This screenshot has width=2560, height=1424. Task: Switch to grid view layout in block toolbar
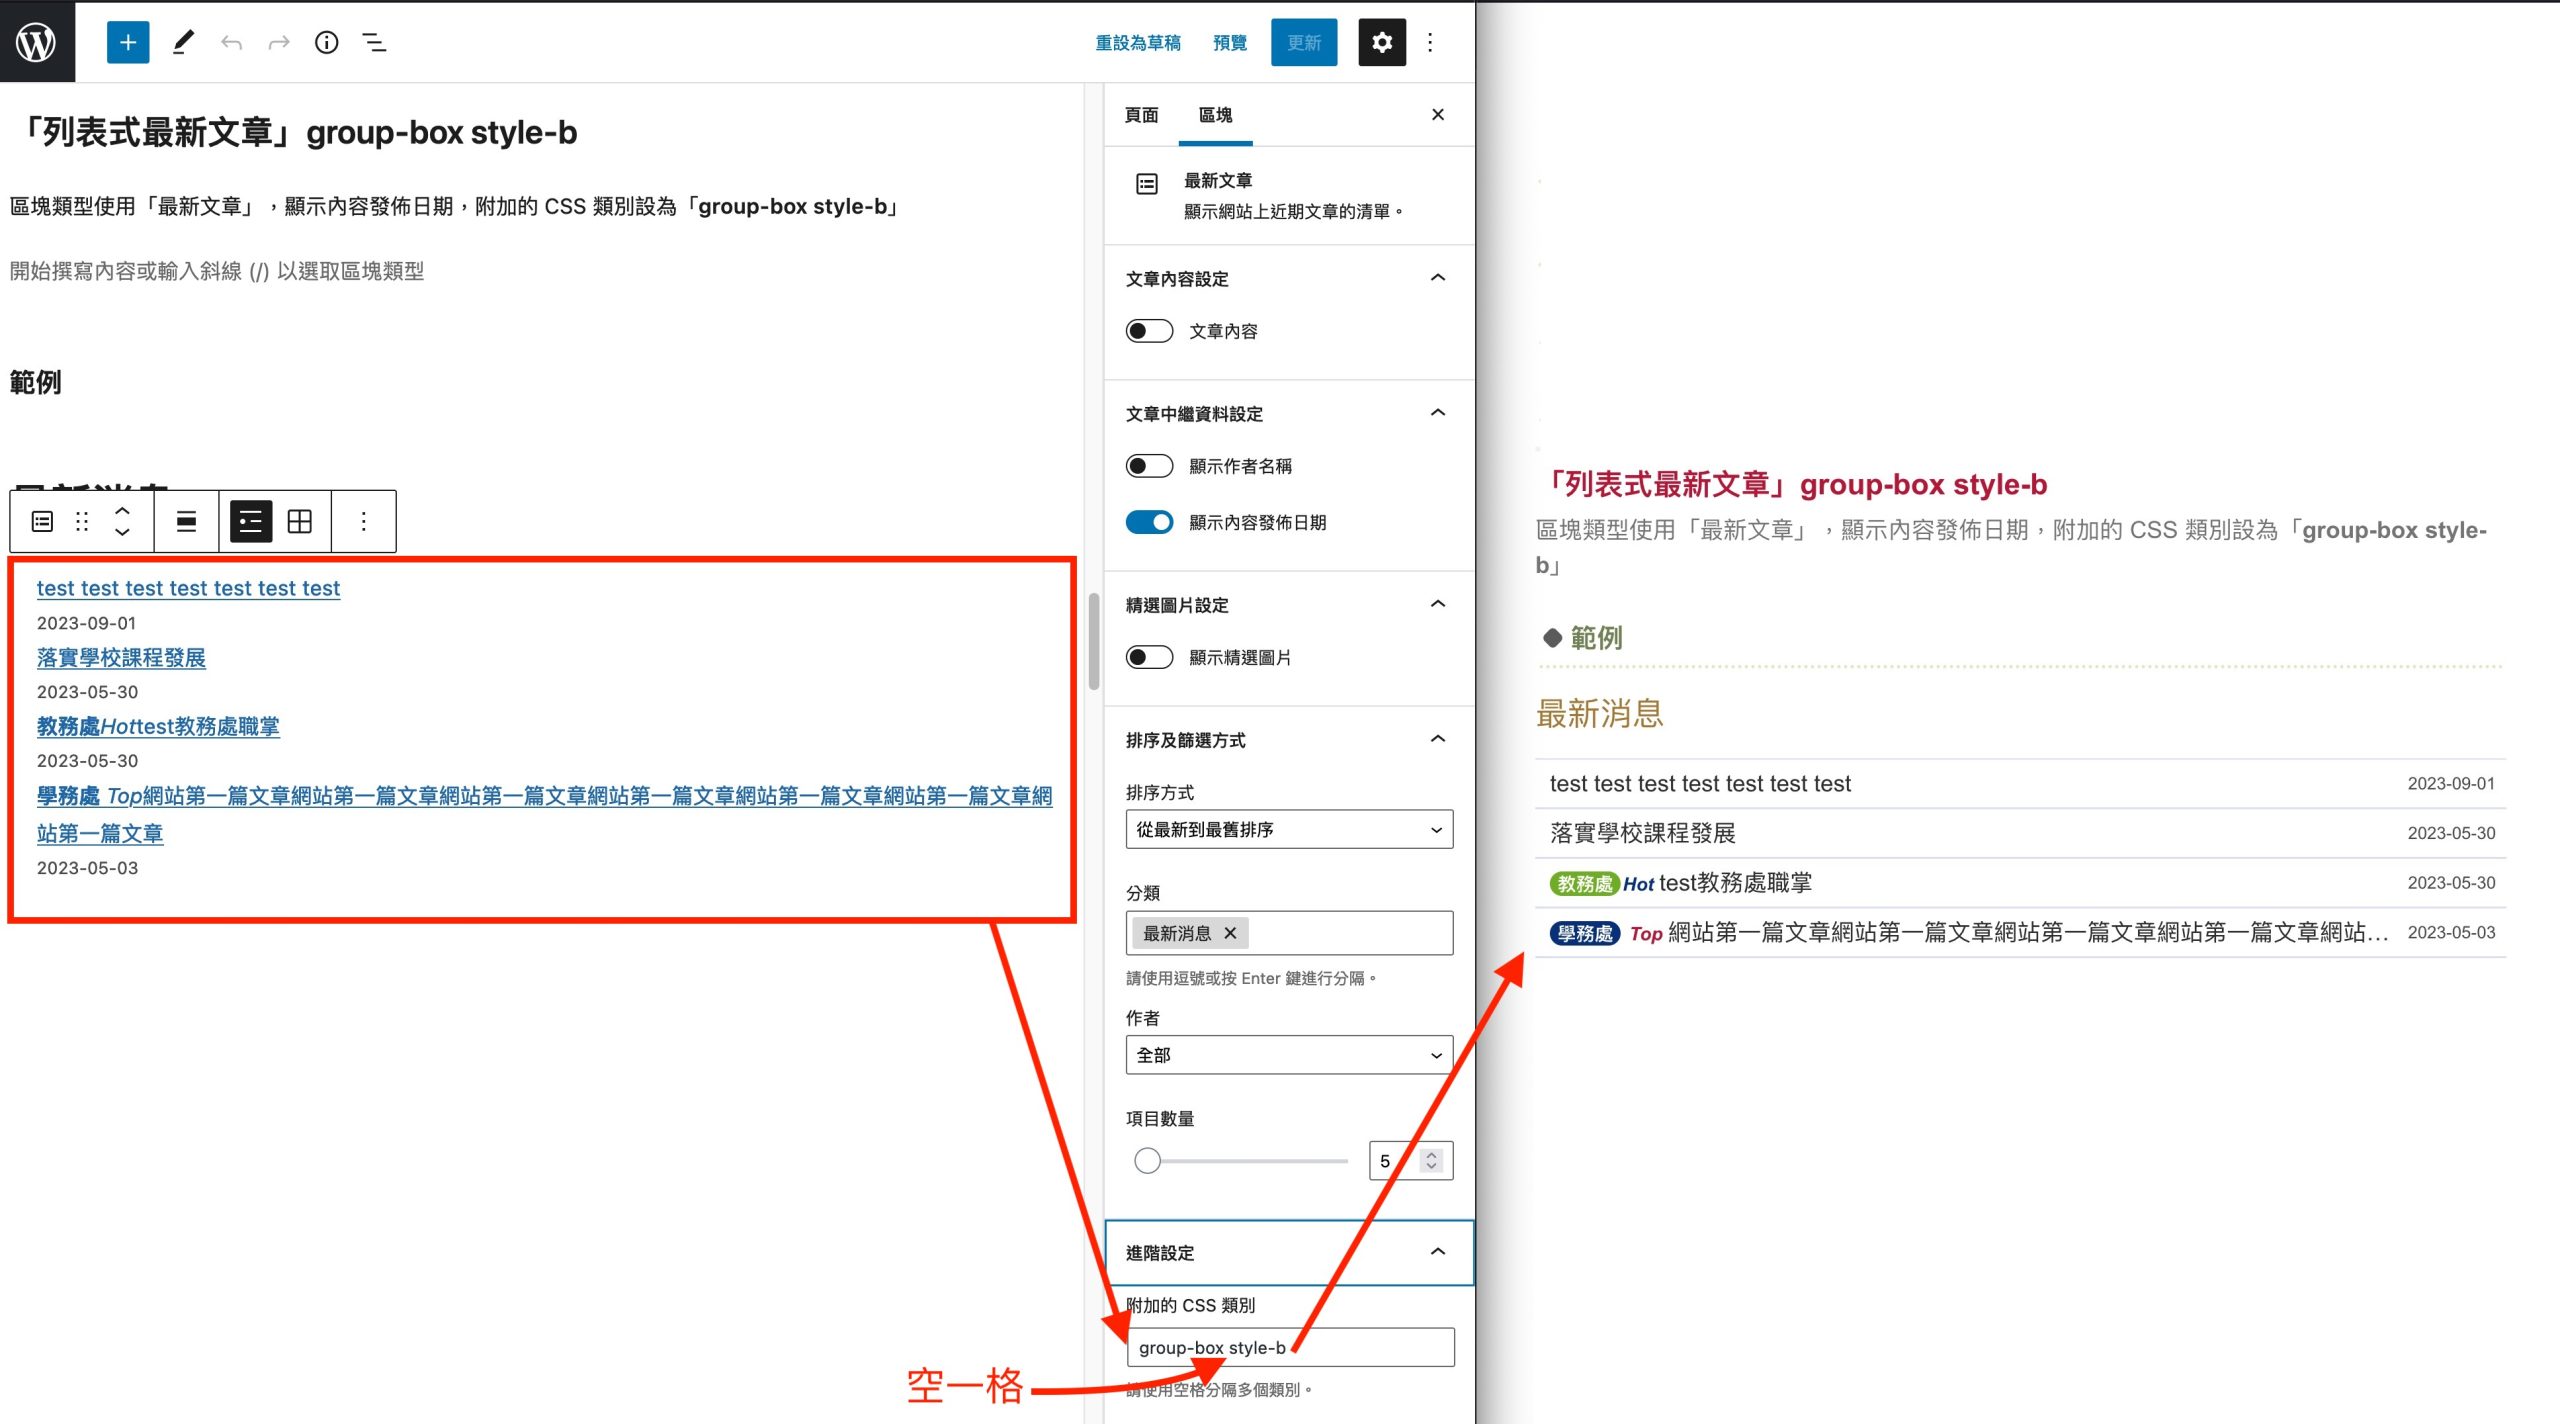[x=300, y=521]
